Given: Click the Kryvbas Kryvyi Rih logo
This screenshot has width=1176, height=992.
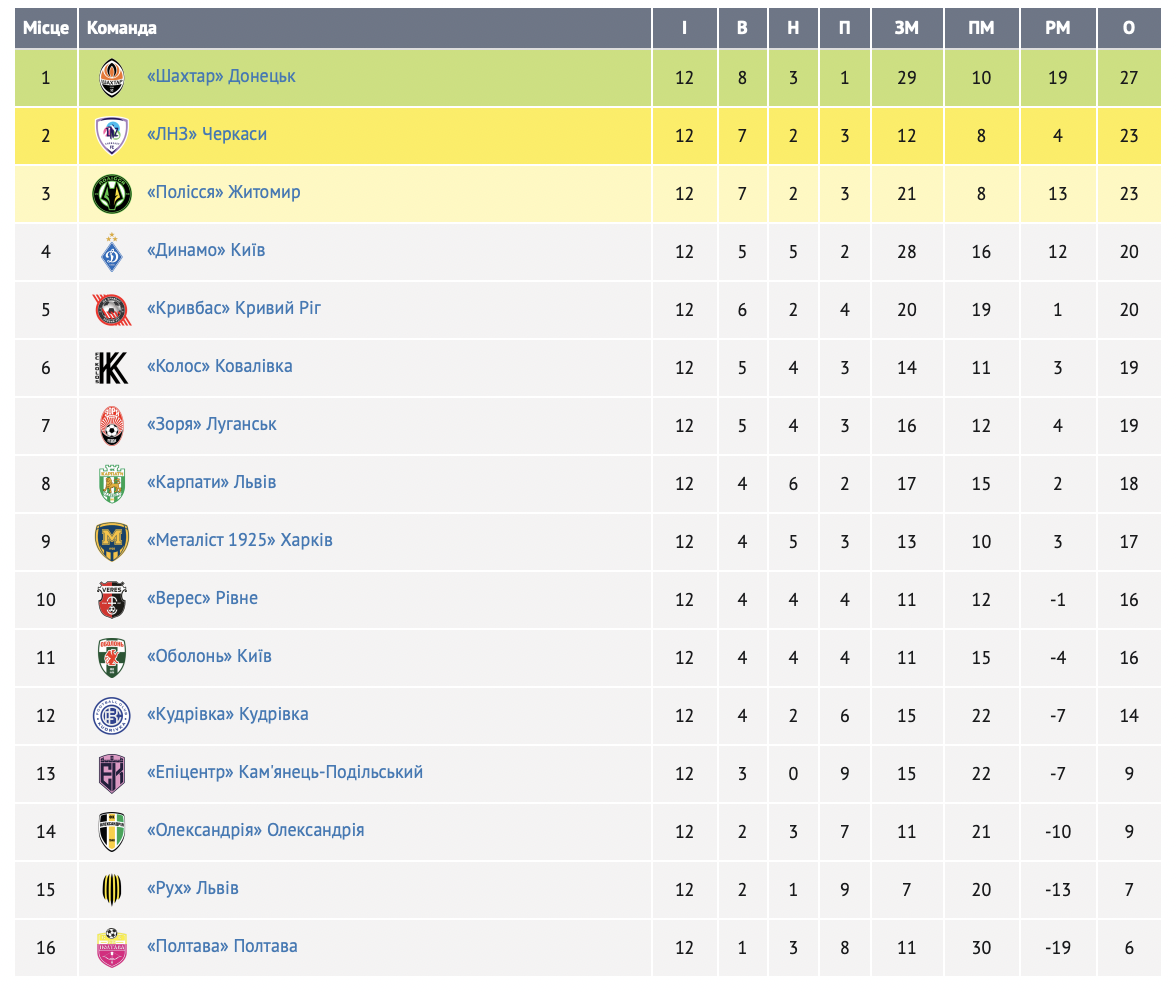Looking at the screenshot, I should point(111,309).
